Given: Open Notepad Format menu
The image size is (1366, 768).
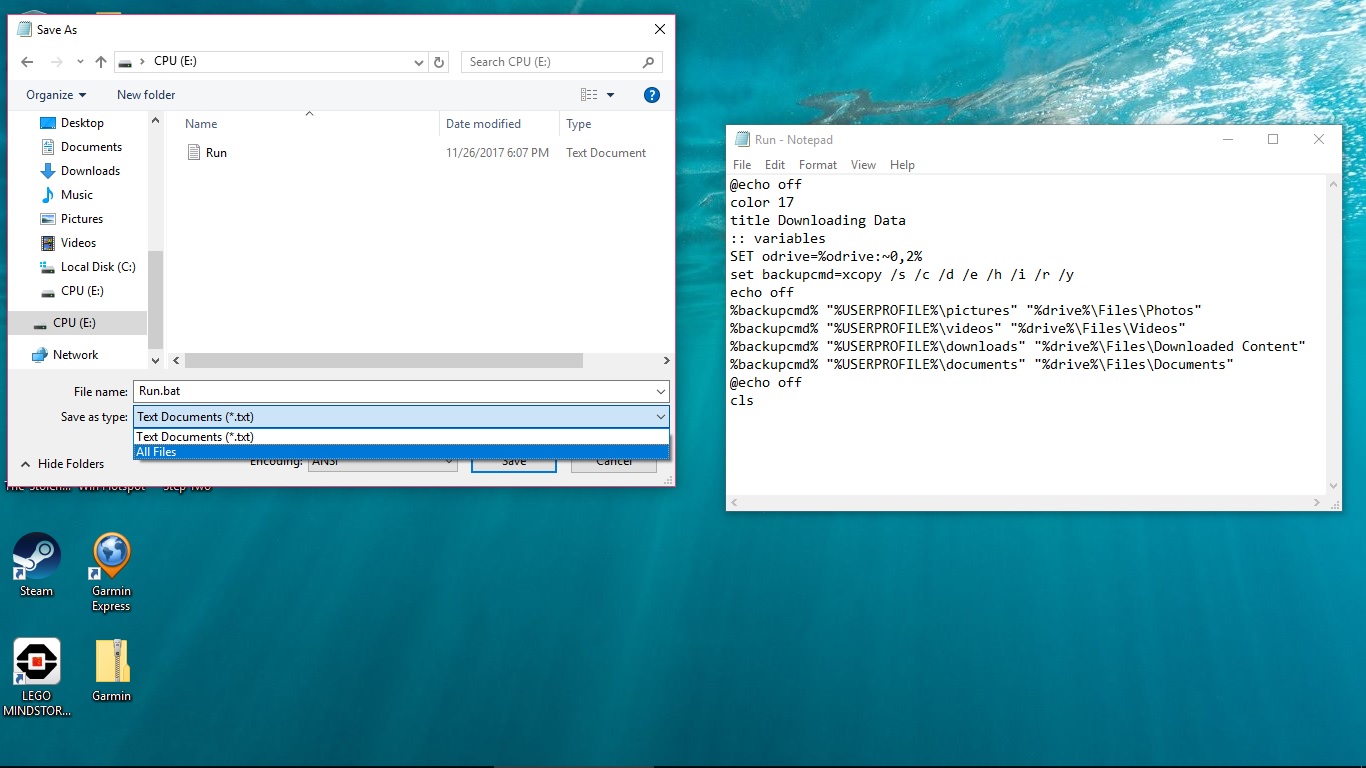Looking at the screenshot, I should point(818,165).
